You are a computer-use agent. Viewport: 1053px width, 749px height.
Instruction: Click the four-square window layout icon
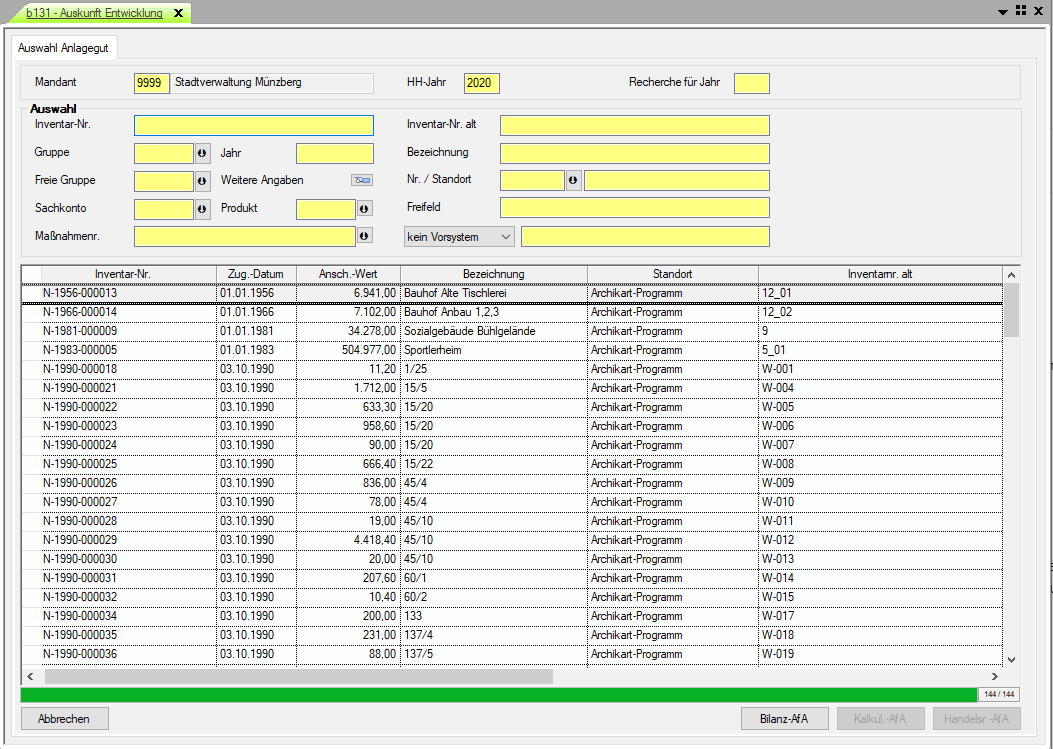pos(1021,10)
